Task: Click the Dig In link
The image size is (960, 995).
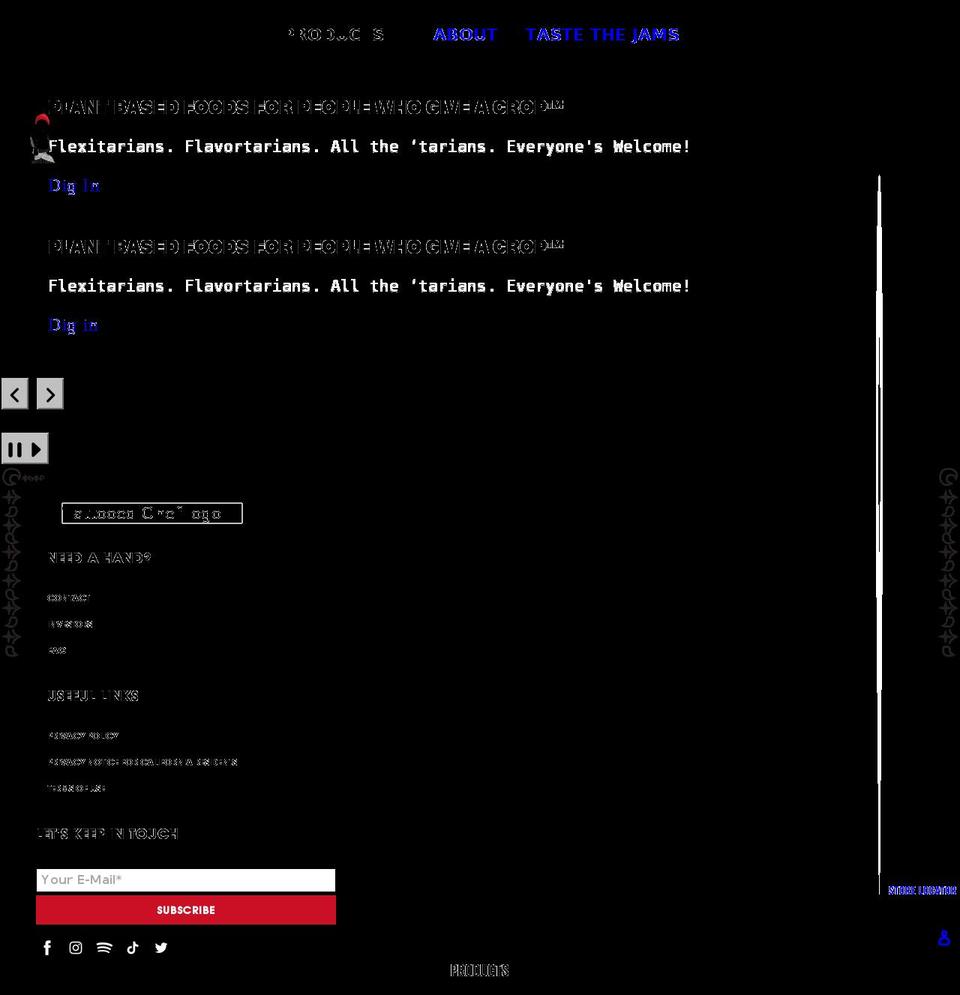Action: point(74,185)
